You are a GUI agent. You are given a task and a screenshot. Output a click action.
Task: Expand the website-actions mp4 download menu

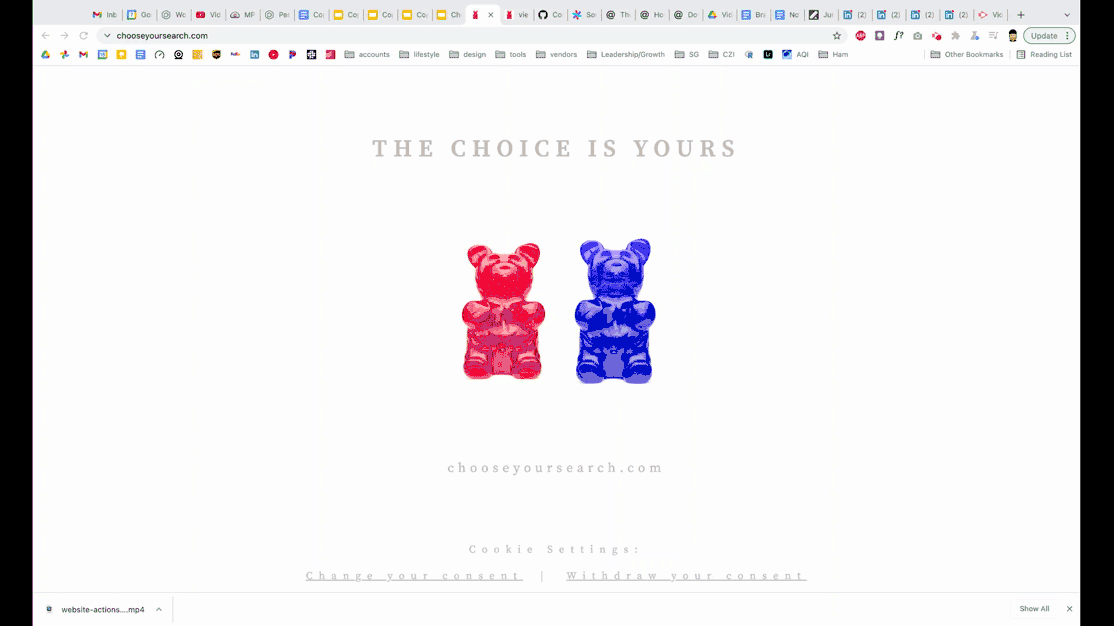[159, 609]
